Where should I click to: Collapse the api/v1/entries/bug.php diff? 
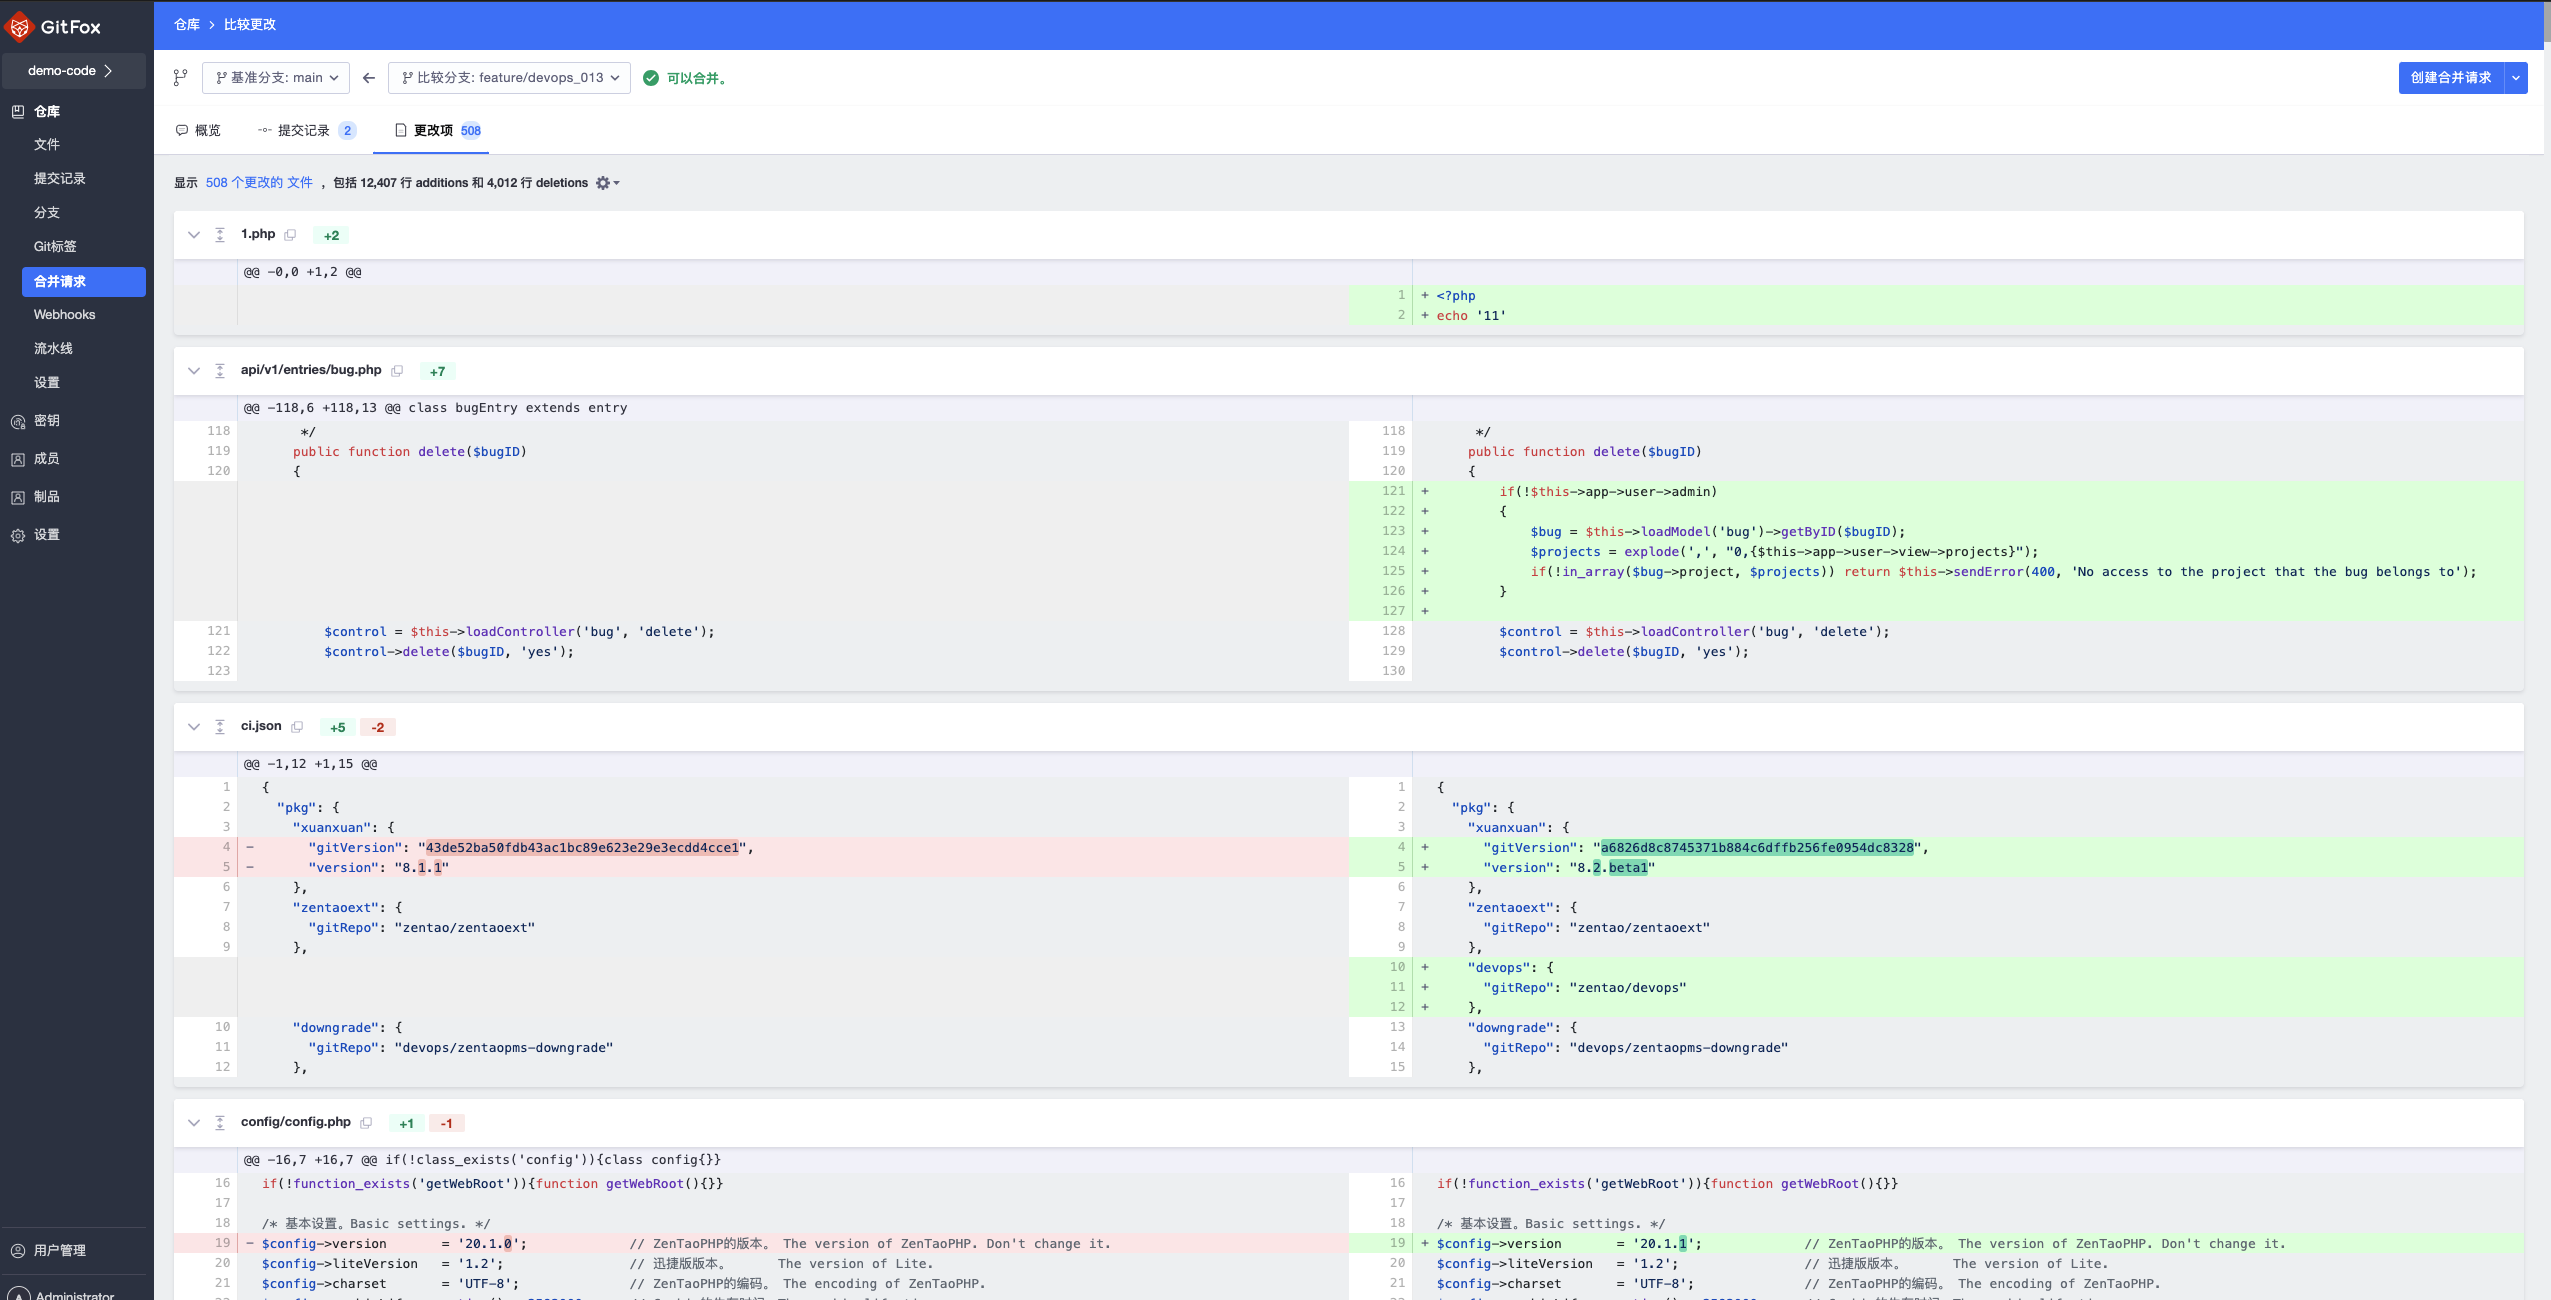(194, 371)
